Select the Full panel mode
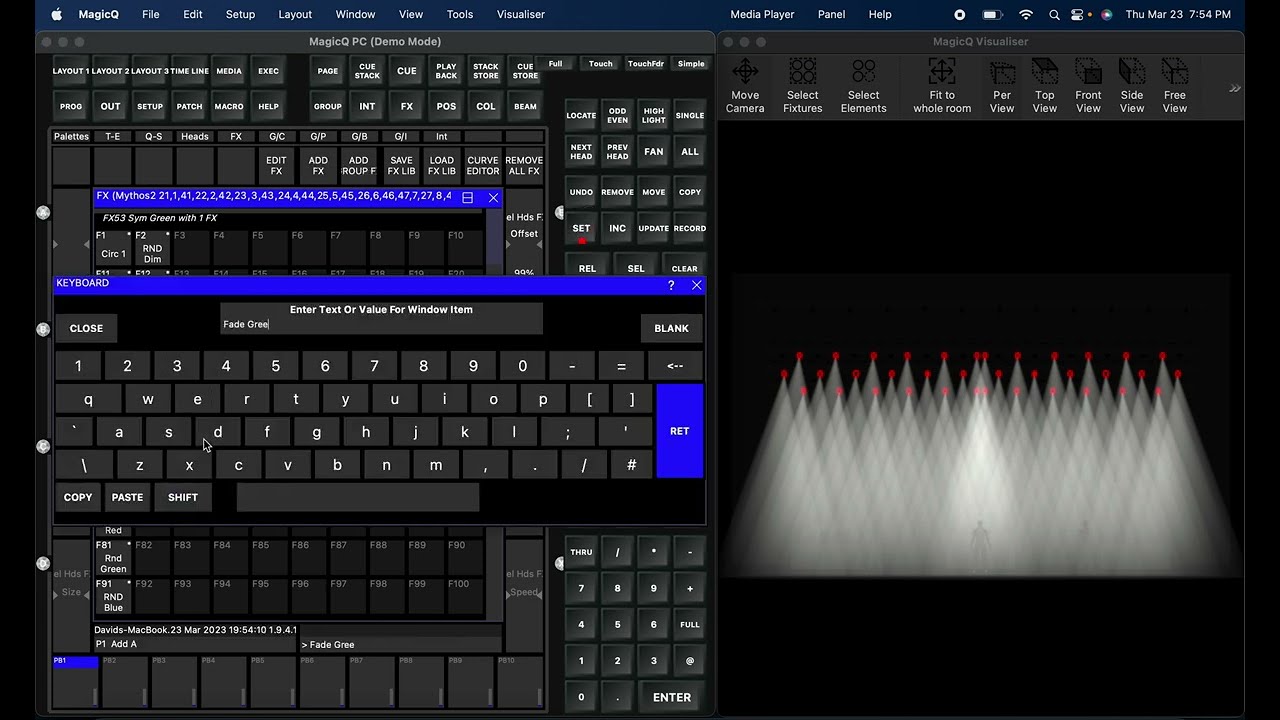Screen dimensions: 1280x720 555,64
